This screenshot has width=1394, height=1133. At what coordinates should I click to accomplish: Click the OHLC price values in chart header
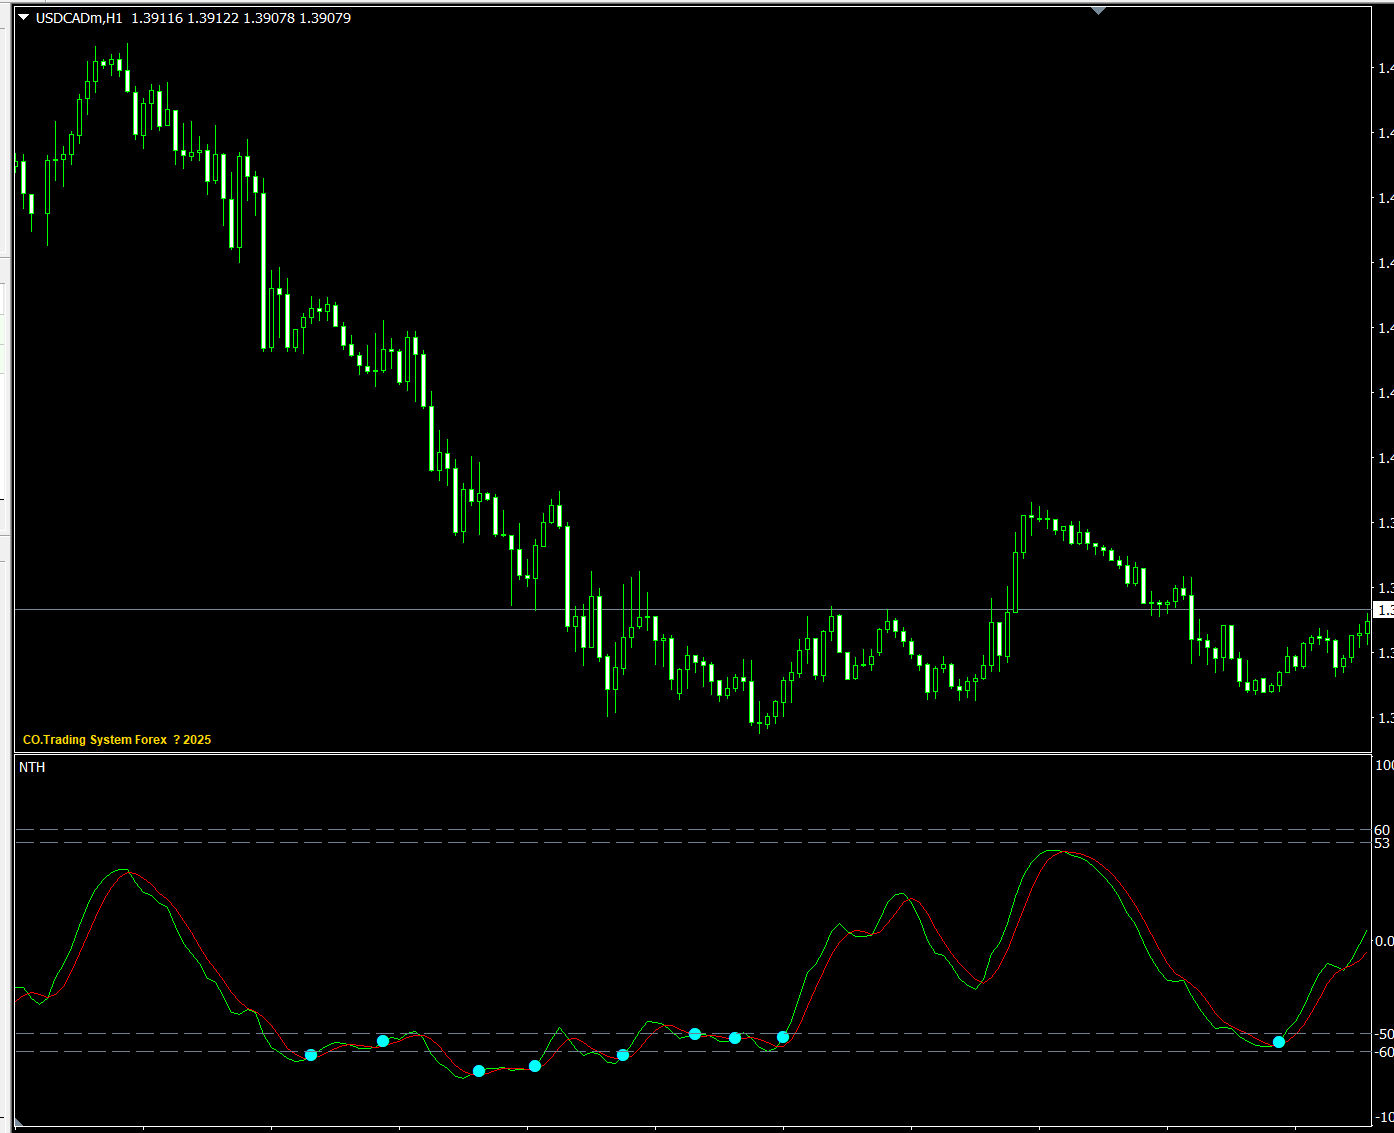point(241,18)
